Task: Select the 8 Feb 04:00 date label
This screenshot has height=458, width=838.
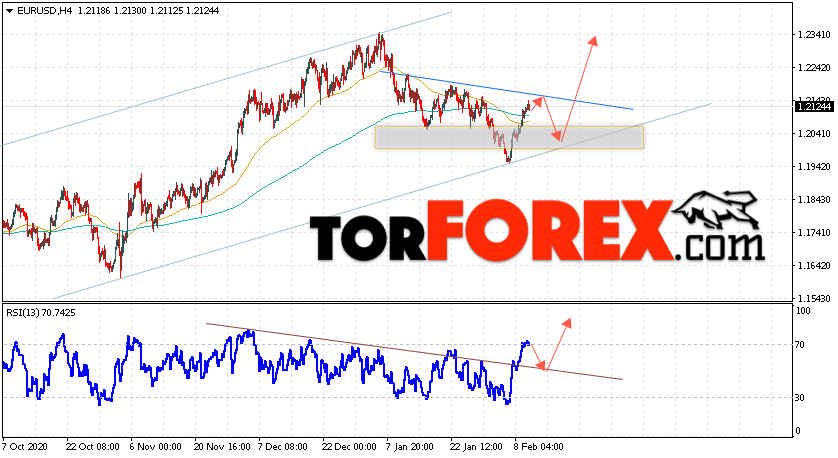Action: pyautogui.click(x=538, y=446)
